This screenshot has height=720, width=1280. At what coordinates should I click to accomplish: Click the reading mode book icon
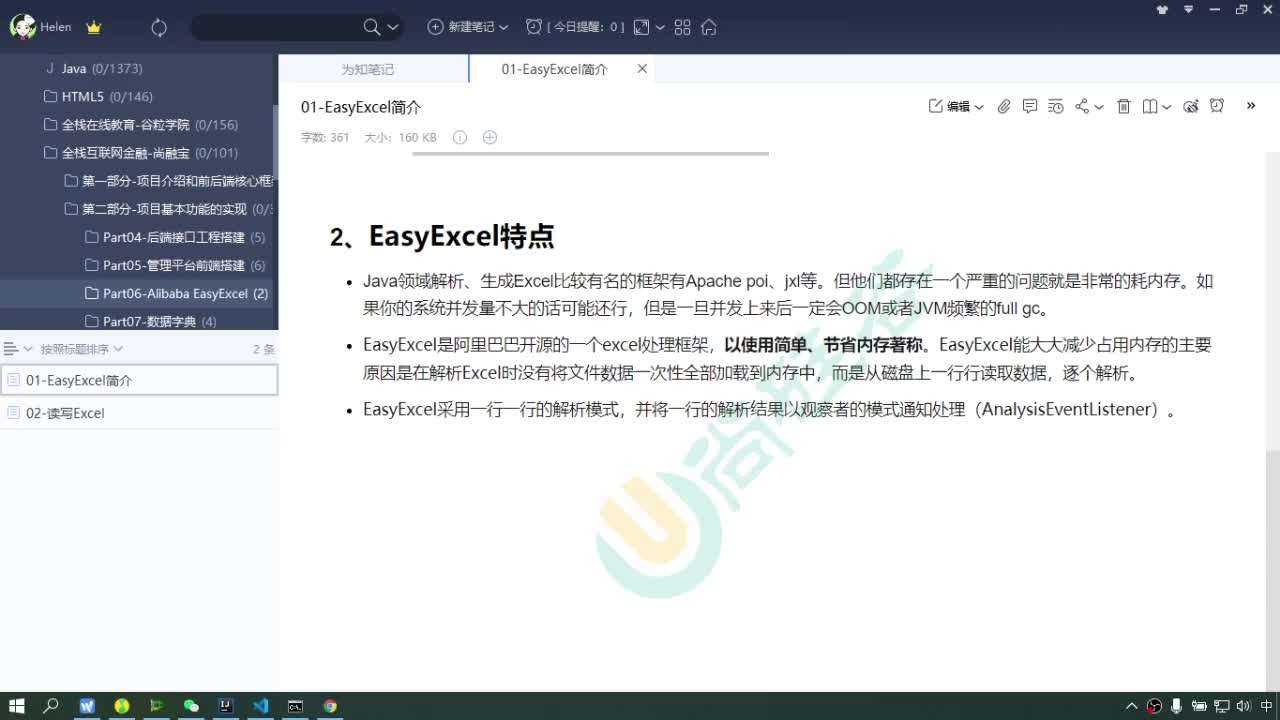click(x=1150, y=106)
